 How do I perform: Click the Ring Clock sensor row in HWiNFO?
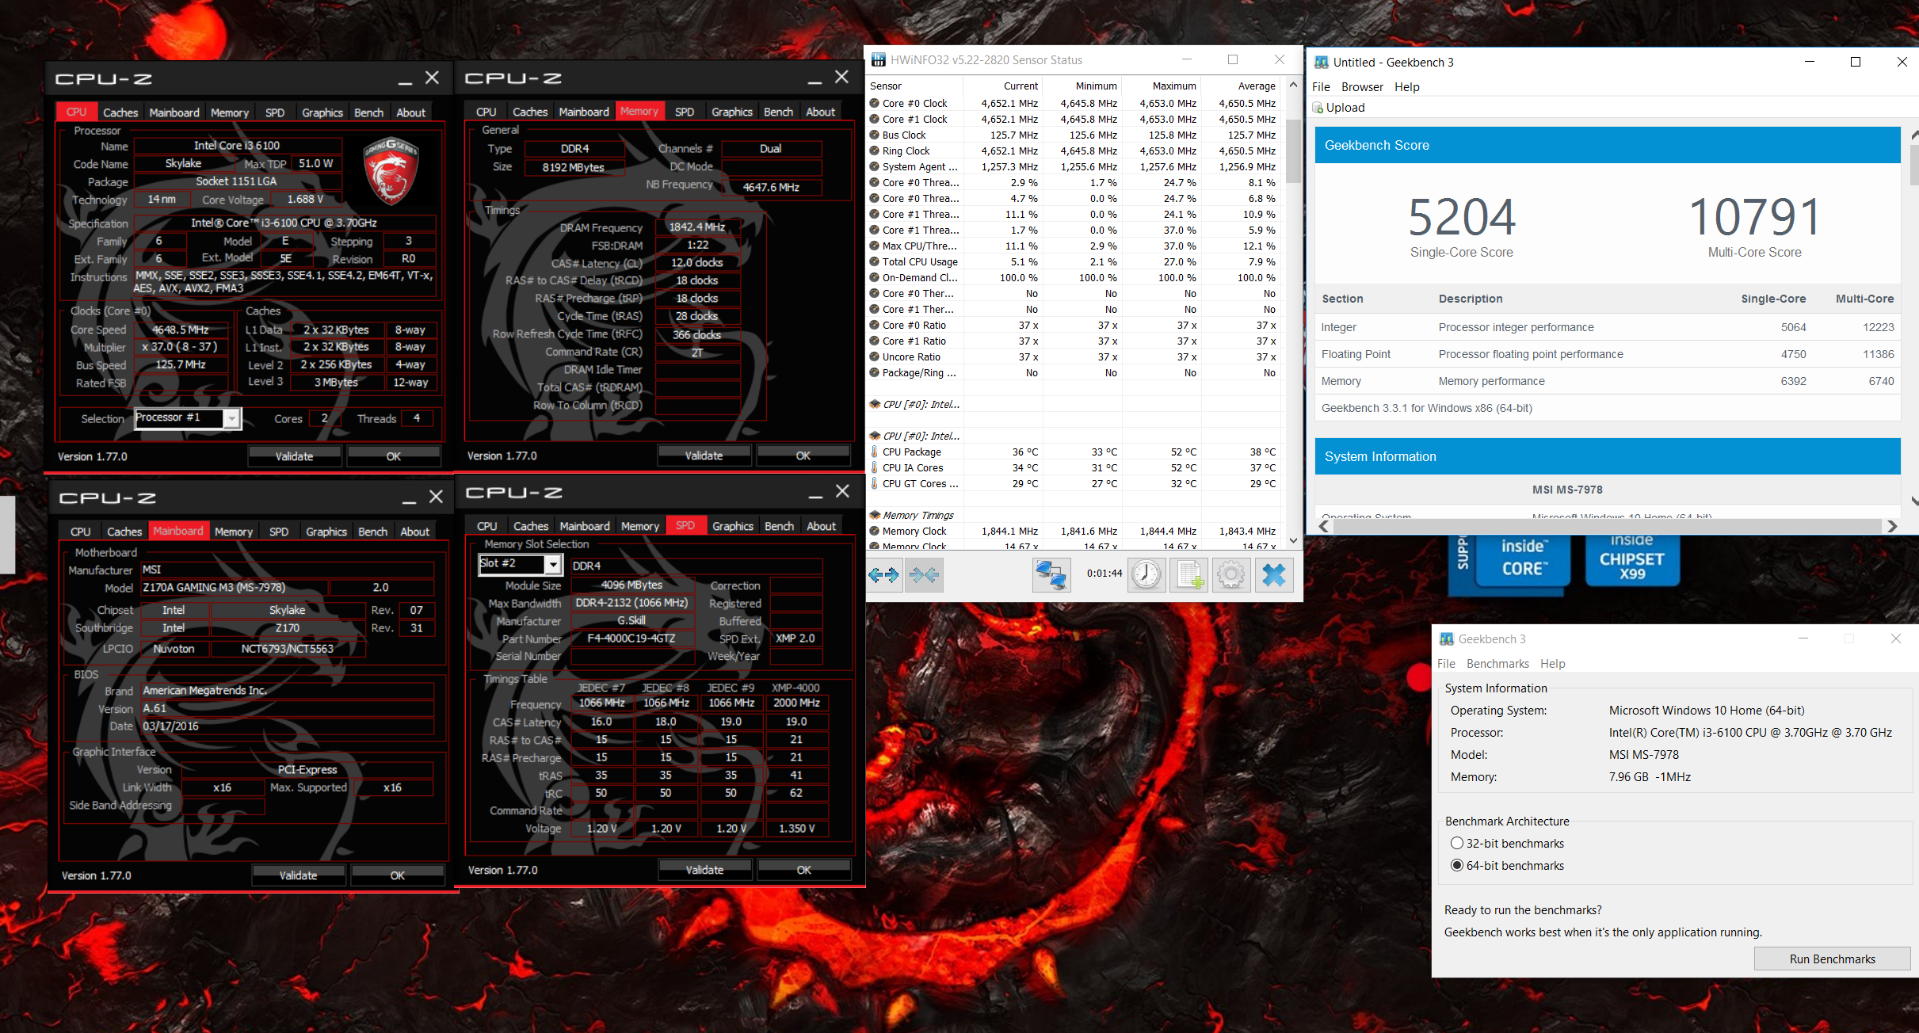[1073, 151]
